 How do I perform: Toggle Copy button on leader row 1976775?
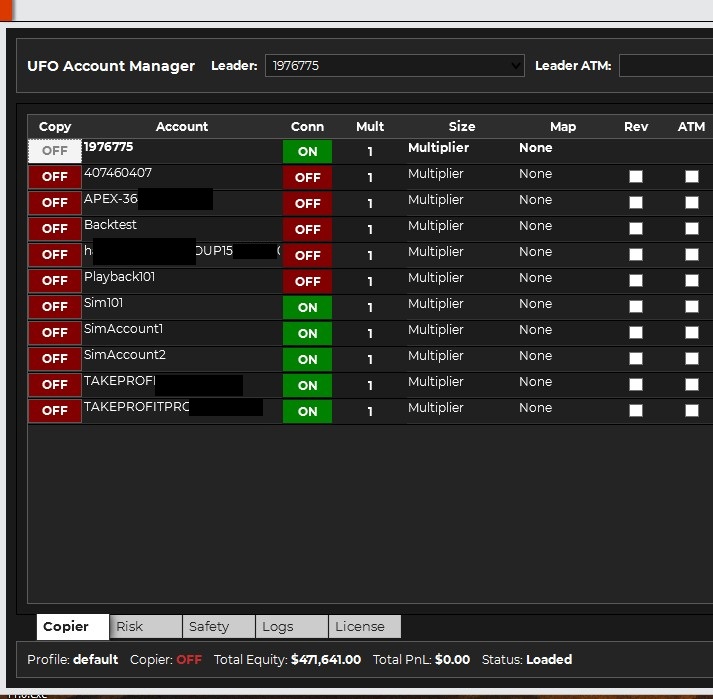pos(55,151)
